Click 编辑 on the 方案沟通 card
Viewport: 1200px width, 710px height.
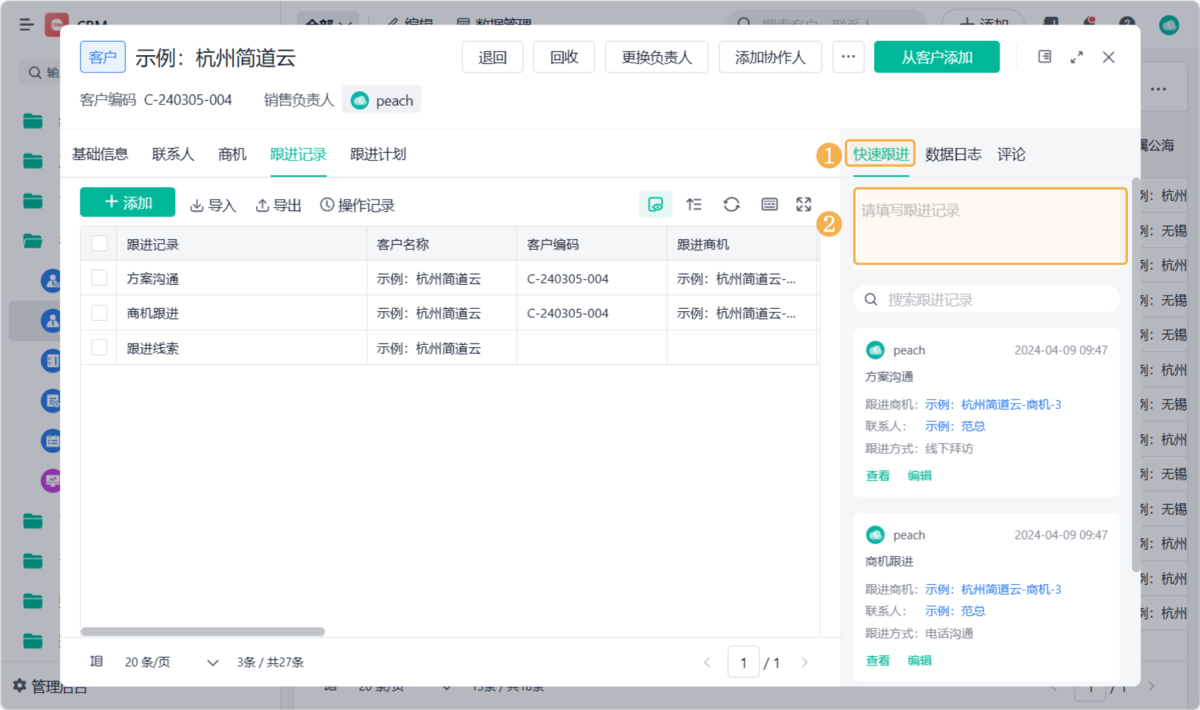[x=919, y=476]
